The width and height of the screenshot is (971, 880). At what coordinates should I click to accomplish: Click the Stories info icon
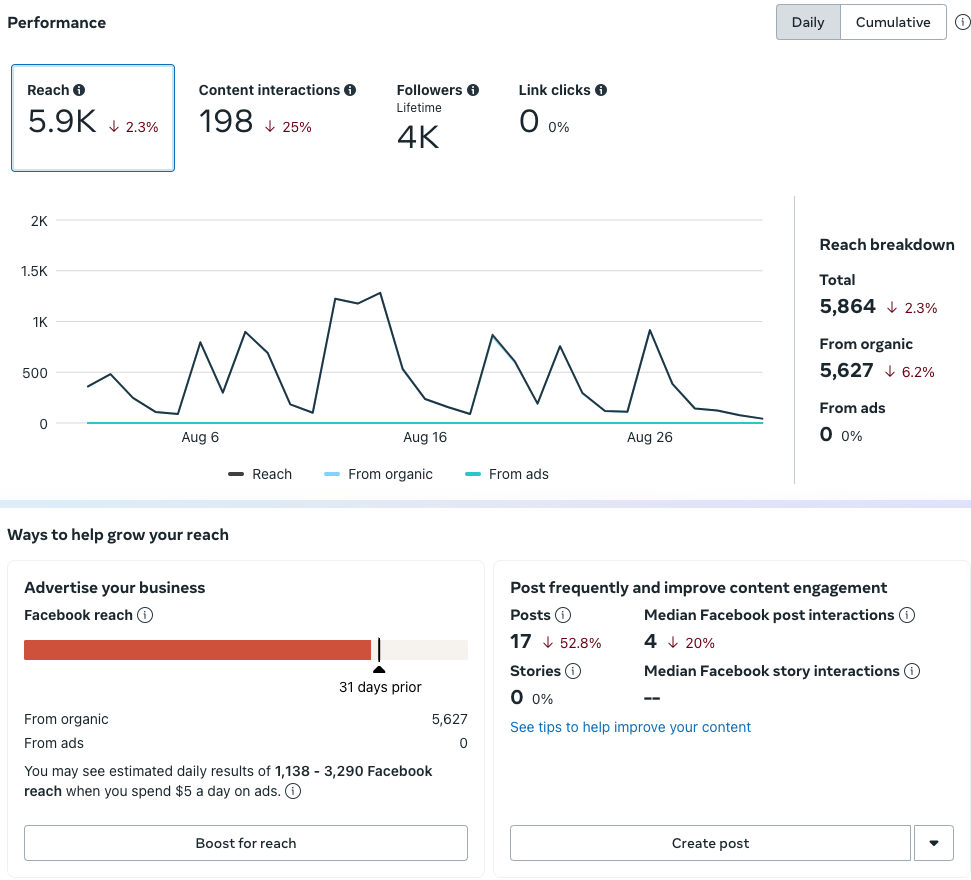pos(573,671)
